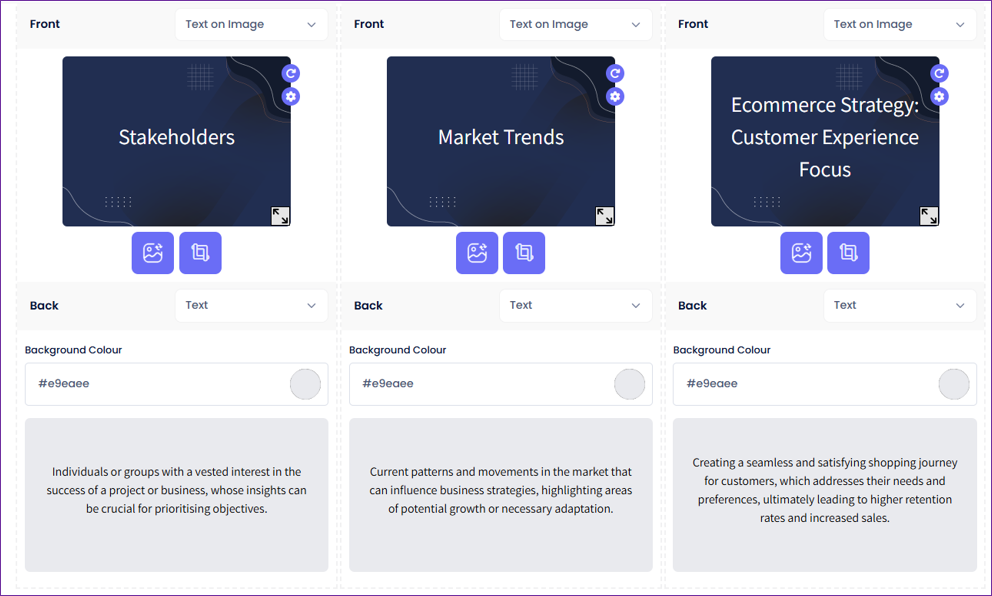
Task: Open Back type dropdown for Market Trends card
Action: click(575, 305)
